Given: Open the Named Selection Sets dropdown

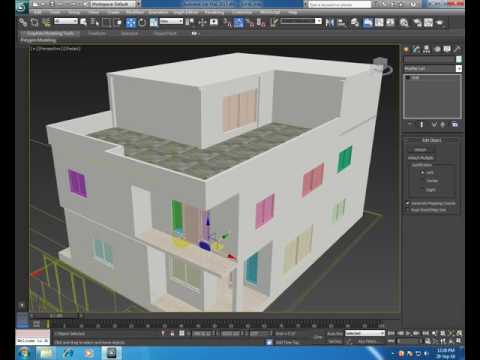Looking at the screenshot, I should point(301,21).
